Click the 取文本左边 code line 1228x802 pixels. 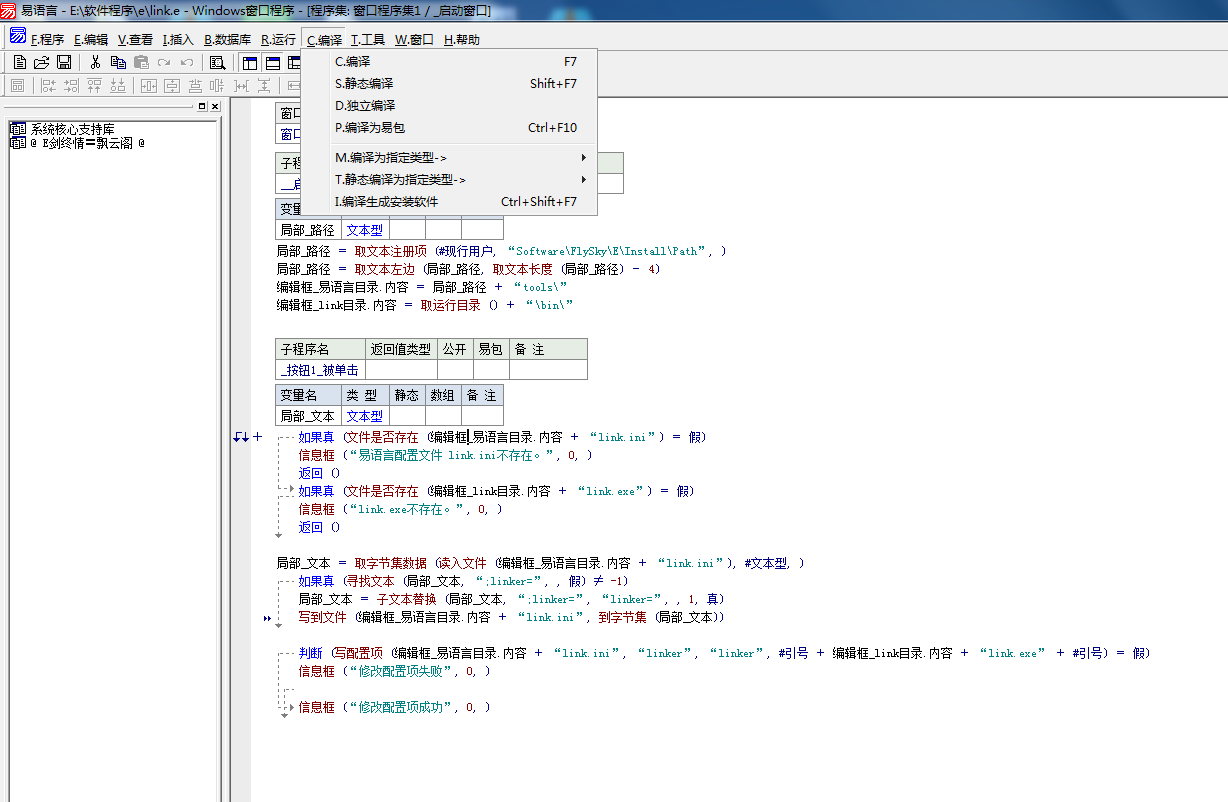(x=468, y=269)
